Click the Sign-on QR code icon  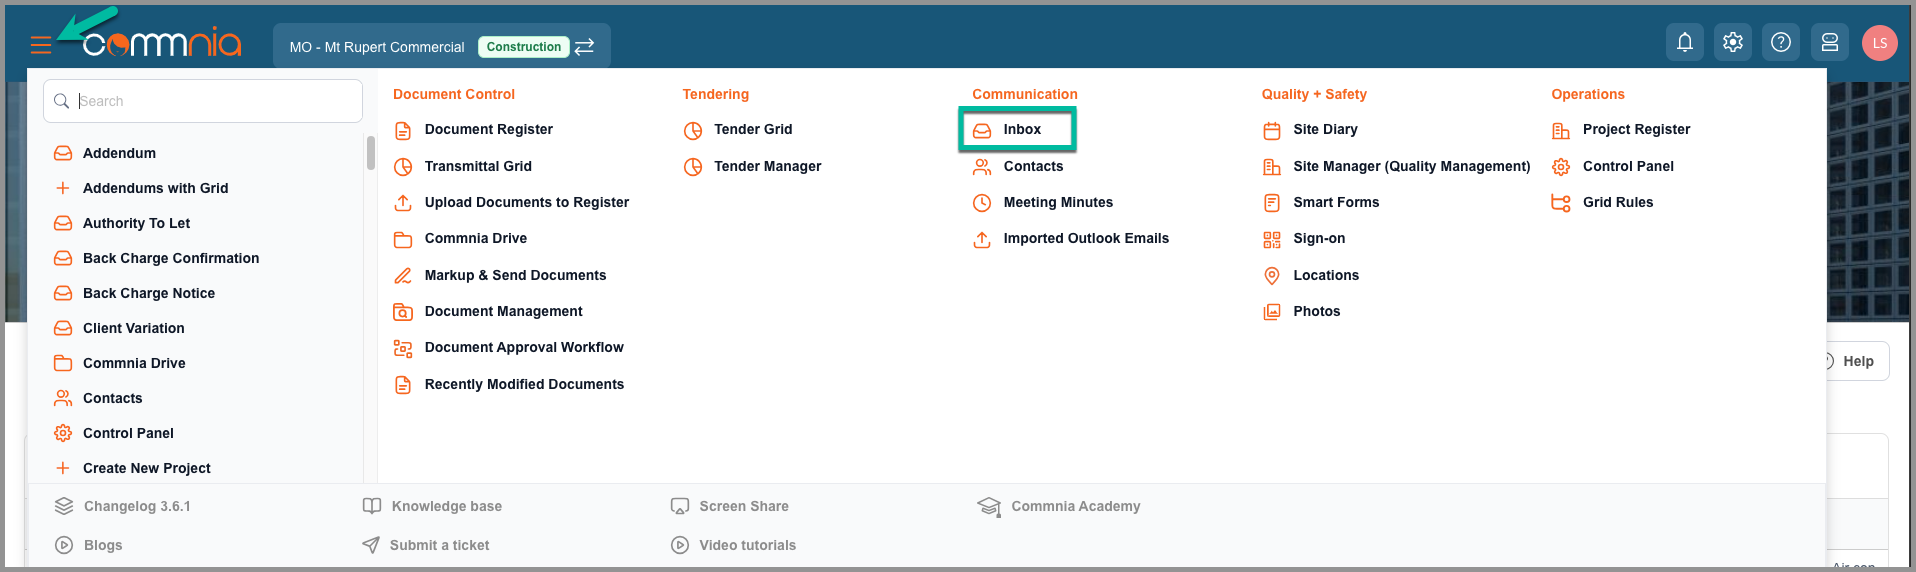pyautogui.click(x=1272, y=240)
